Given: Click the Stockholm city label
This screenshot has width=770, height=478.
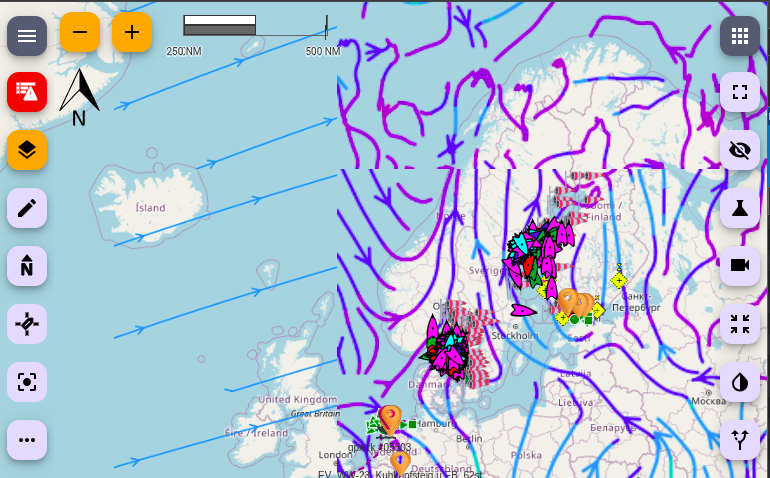Looking at the screenshot, I should (515, 336).
